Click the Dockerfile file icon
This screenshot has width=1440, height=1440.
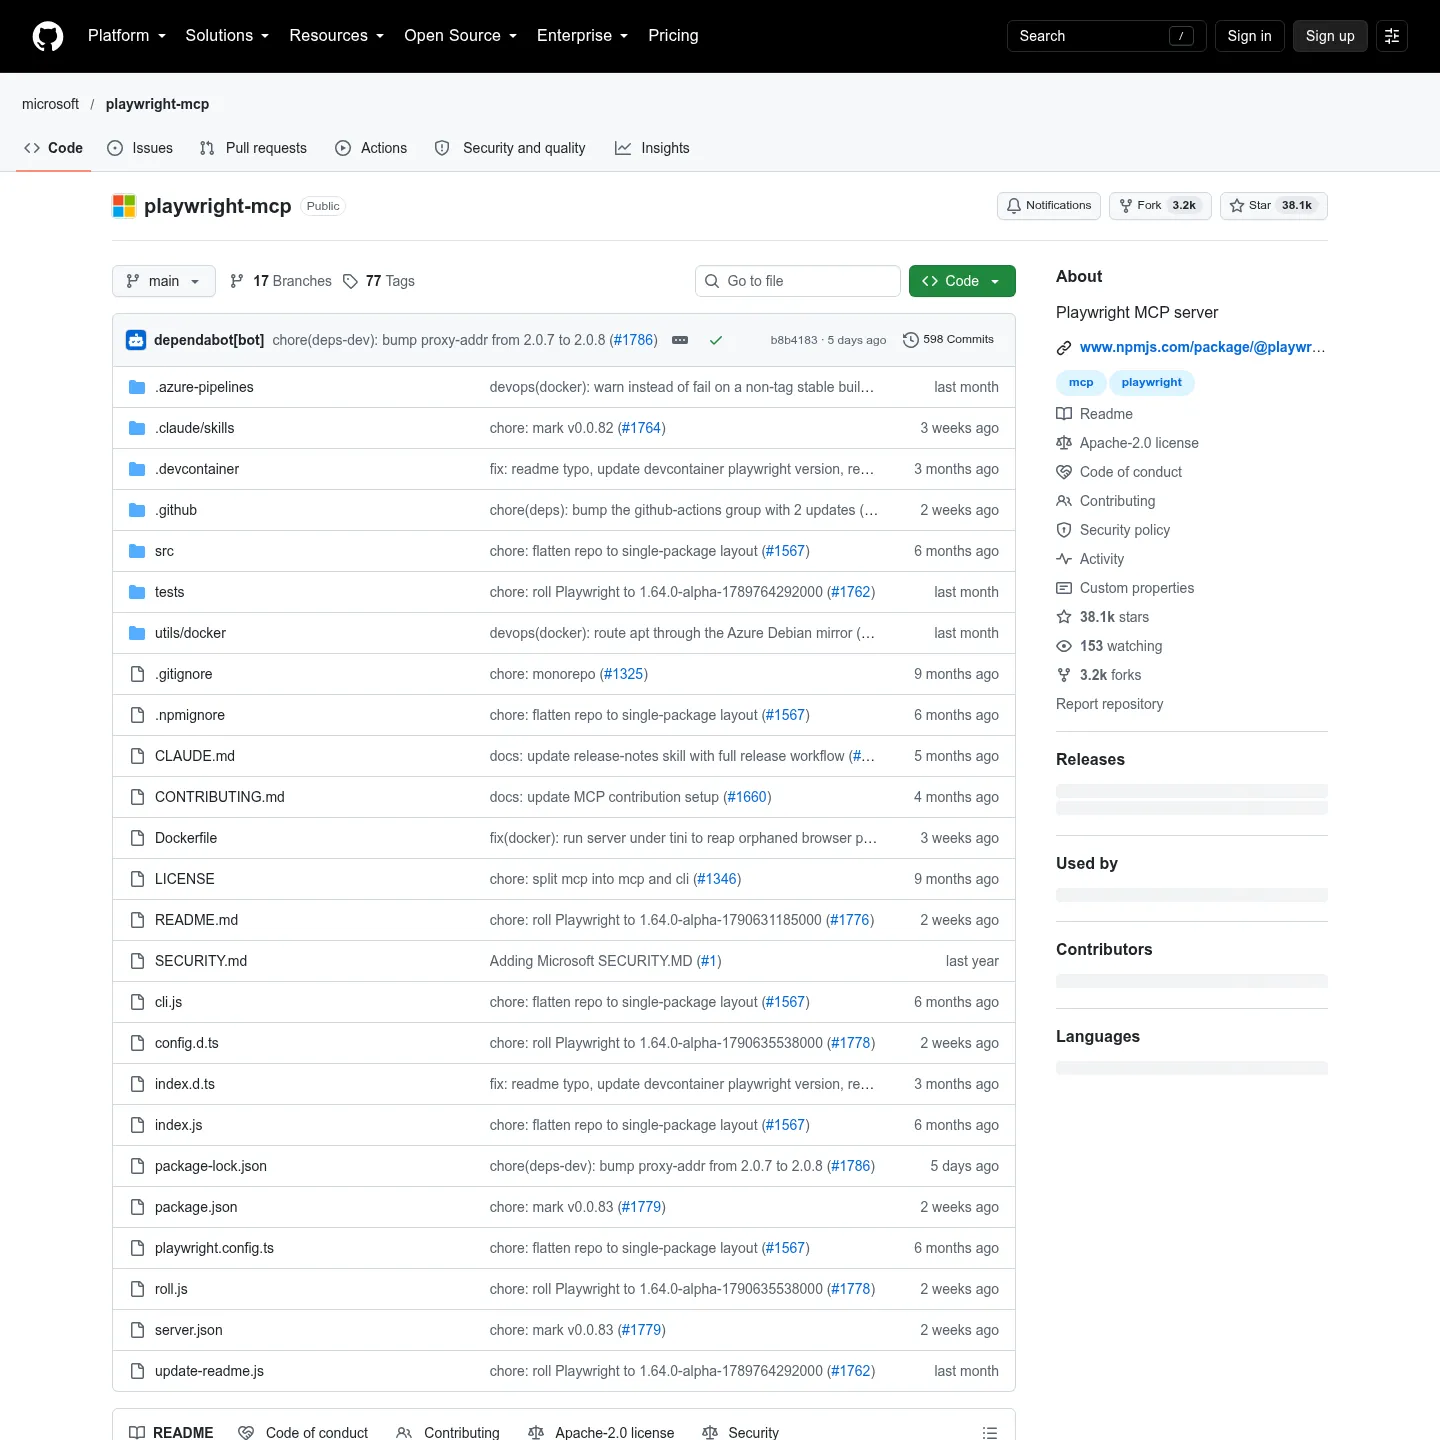(x=137, y=838)
